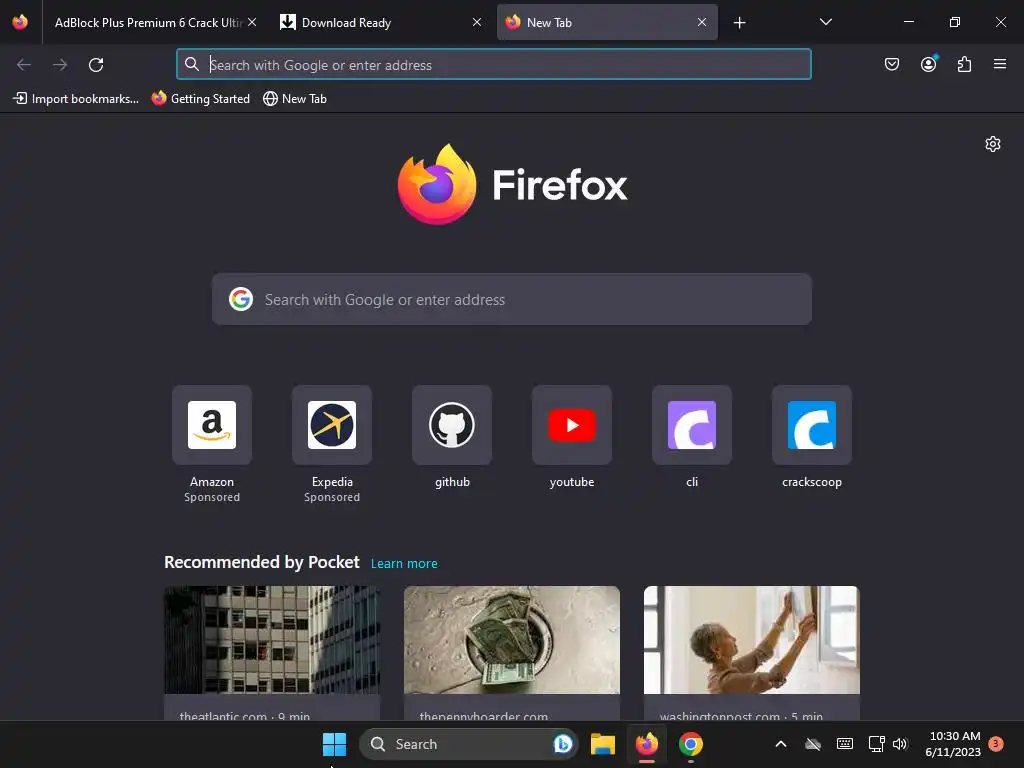This screenshot has height=768, width=1024.
Task: Click the Google icon in search box
Action: coord(241,299)
